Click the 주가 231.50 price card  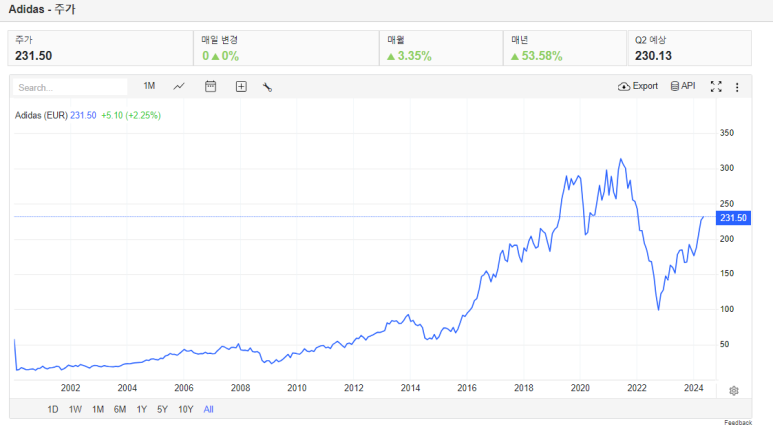coord(101,48)
